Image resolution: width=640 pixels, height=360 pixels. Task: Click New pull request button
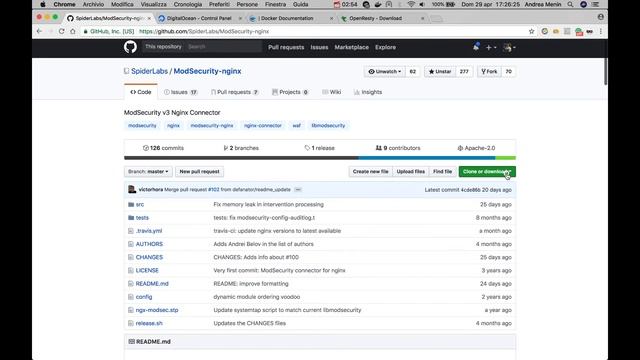199,171
